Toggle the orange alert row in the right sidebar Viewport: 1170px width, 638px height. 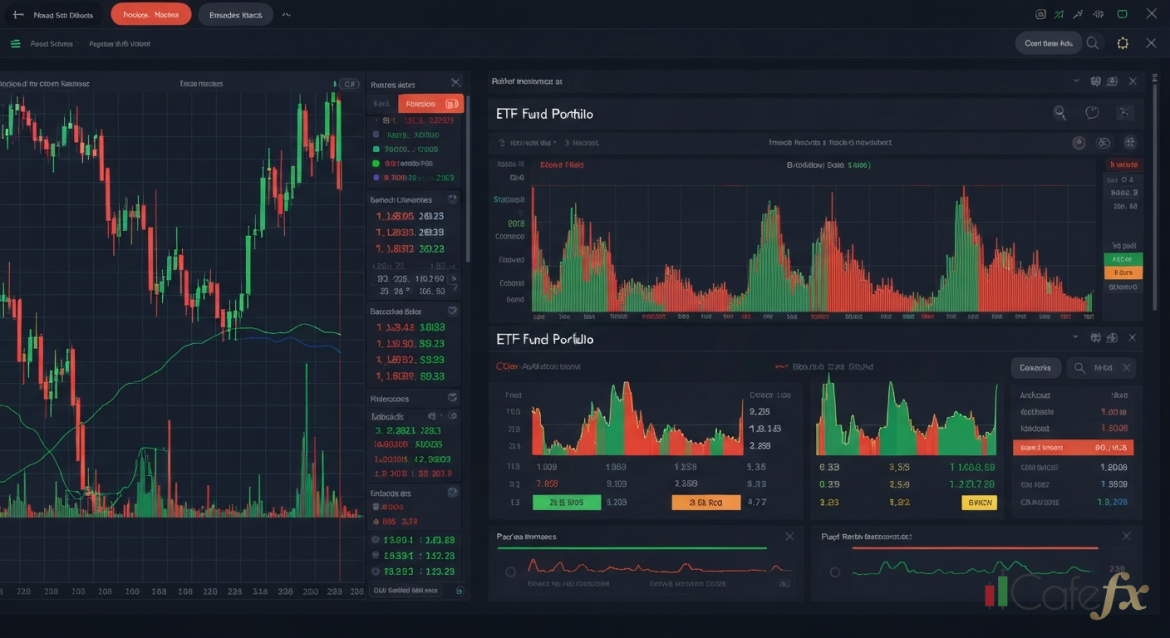tap(1122, 272)
